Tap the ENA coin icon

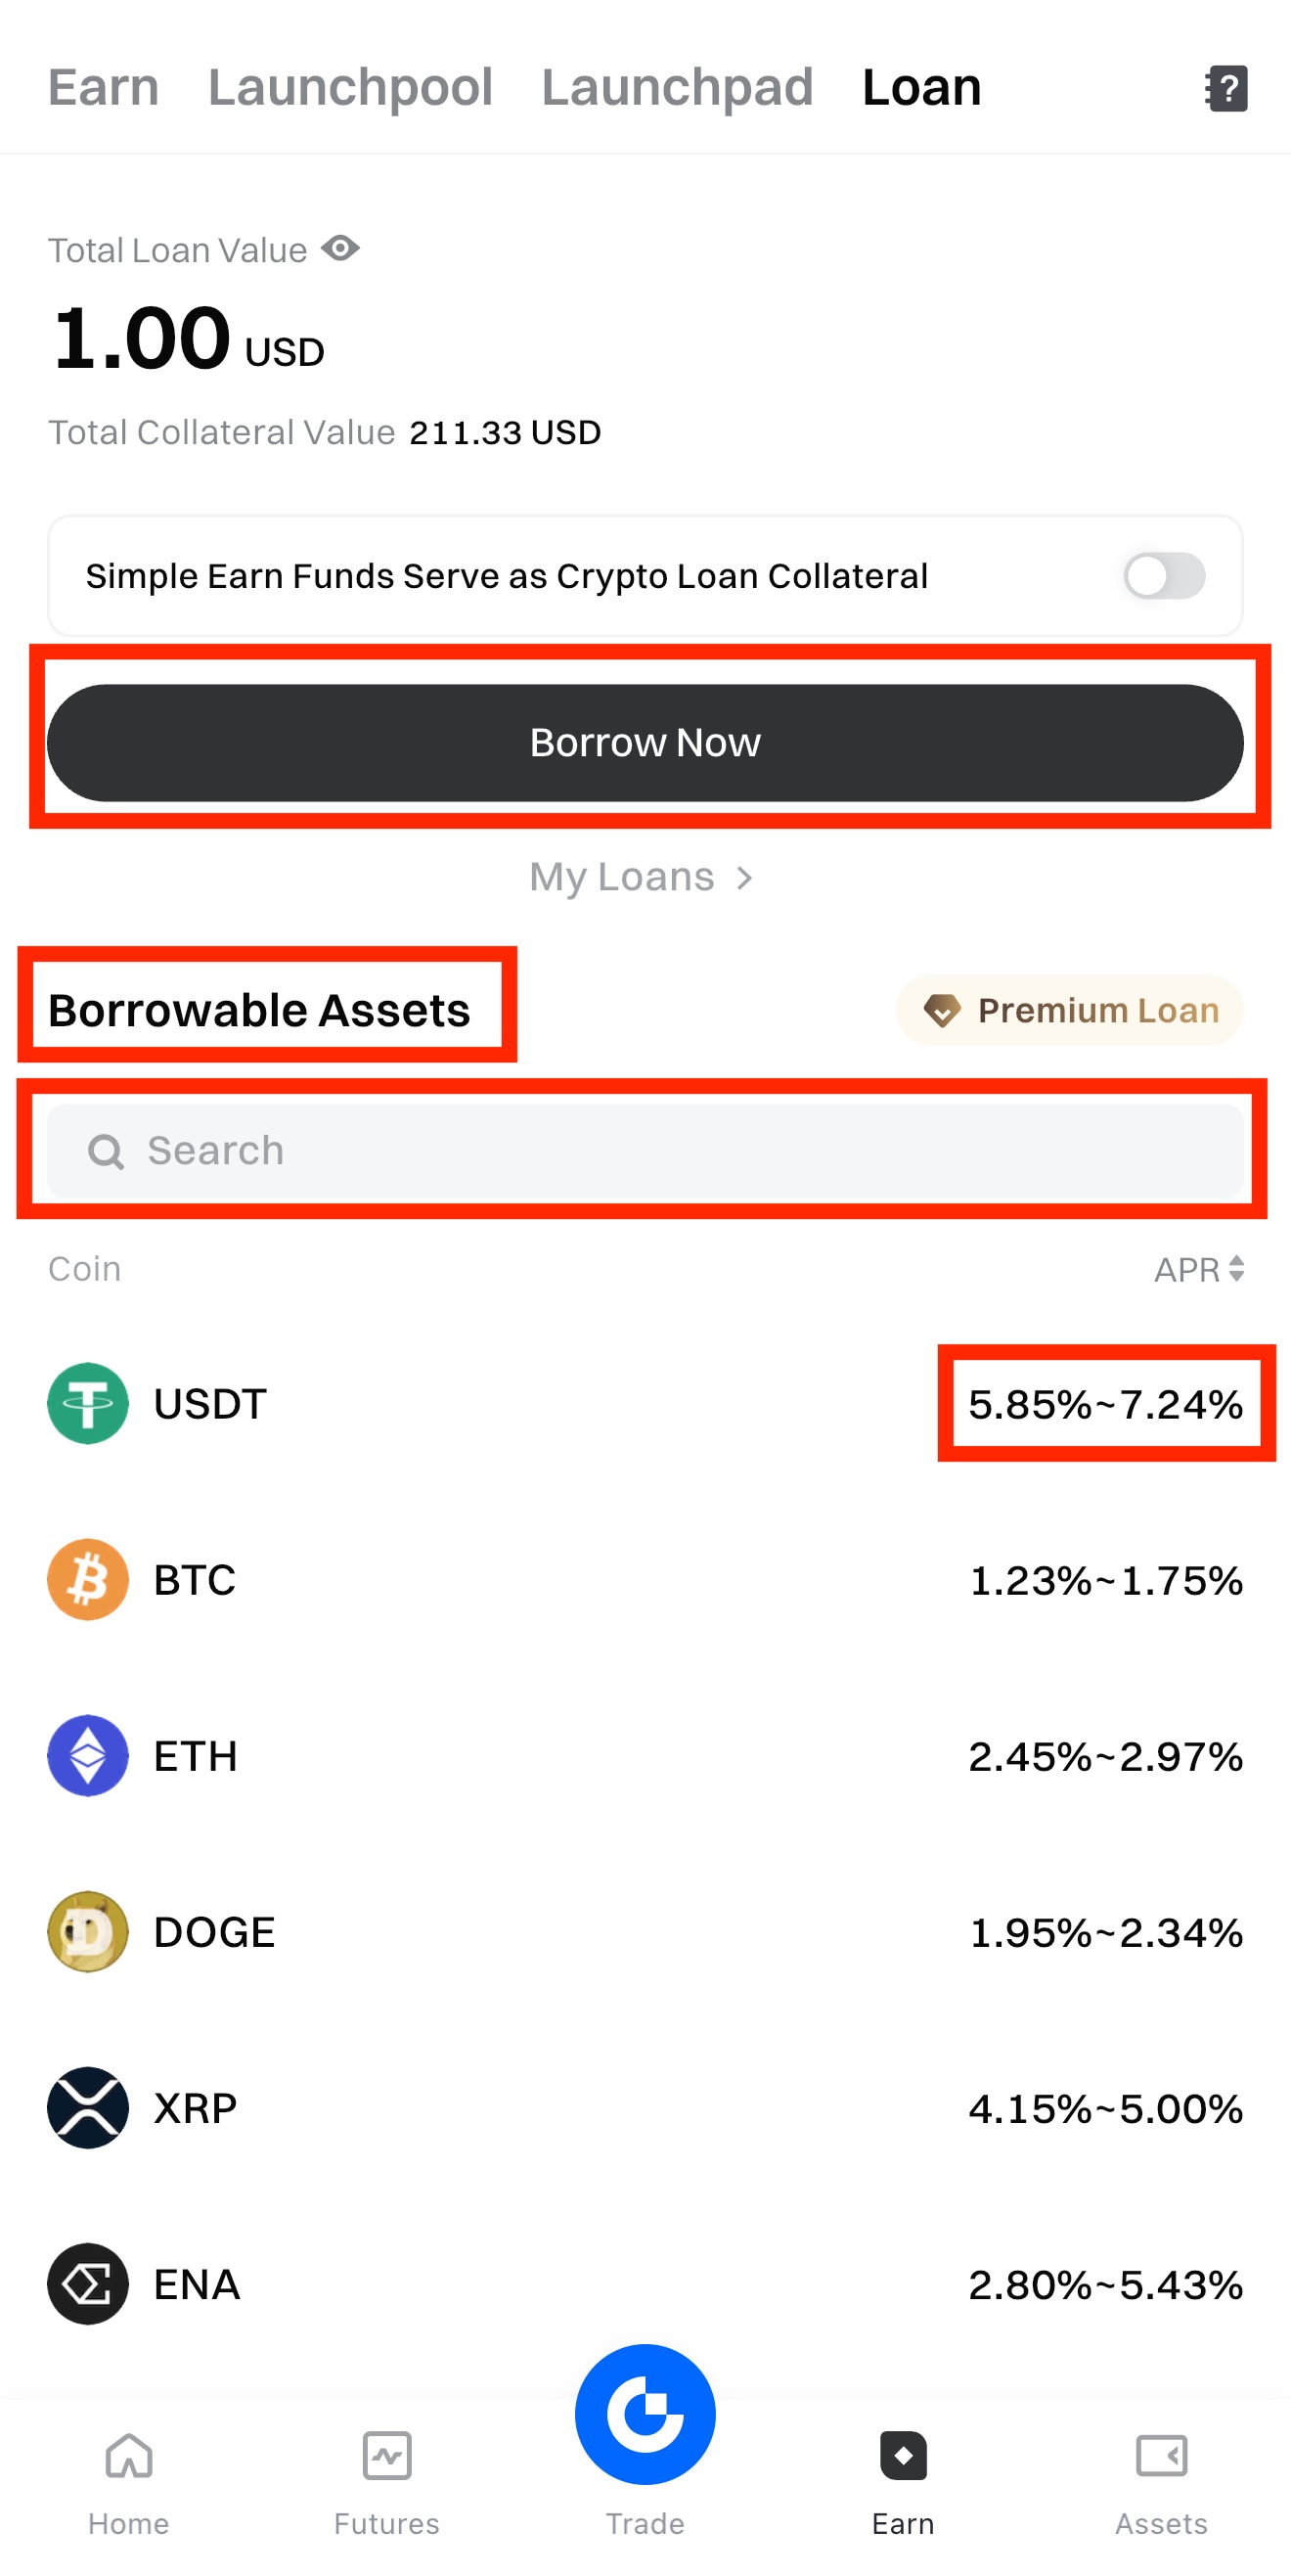pyautogui.click(x=88, y=2283)
